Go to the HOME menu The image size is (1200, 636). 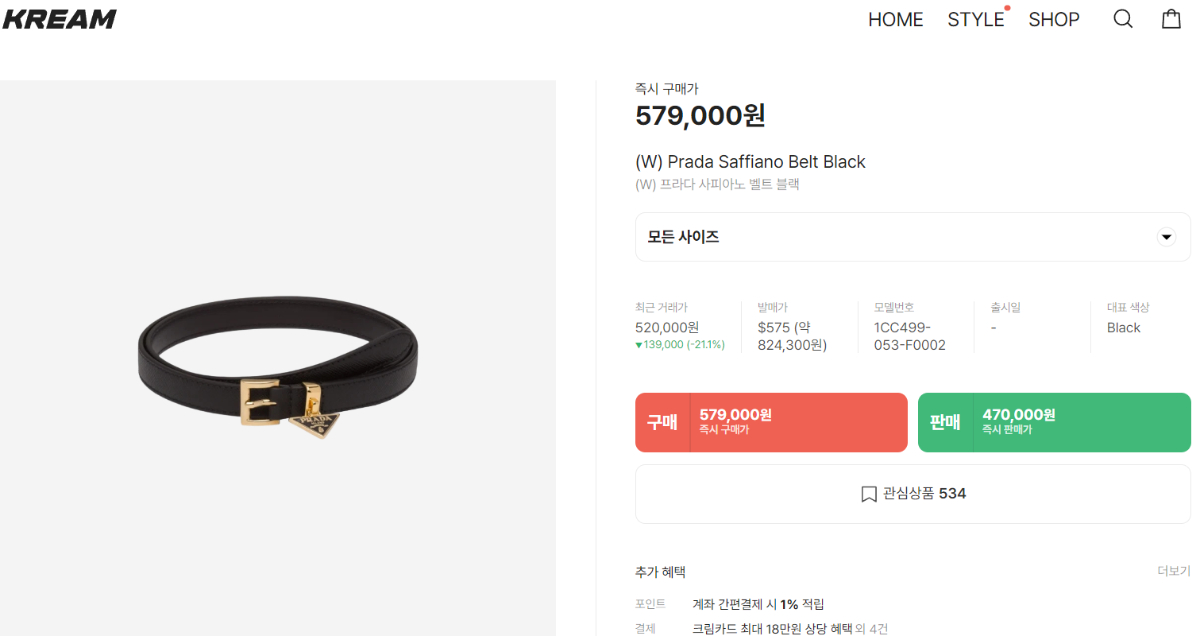(x=895, y=19)
